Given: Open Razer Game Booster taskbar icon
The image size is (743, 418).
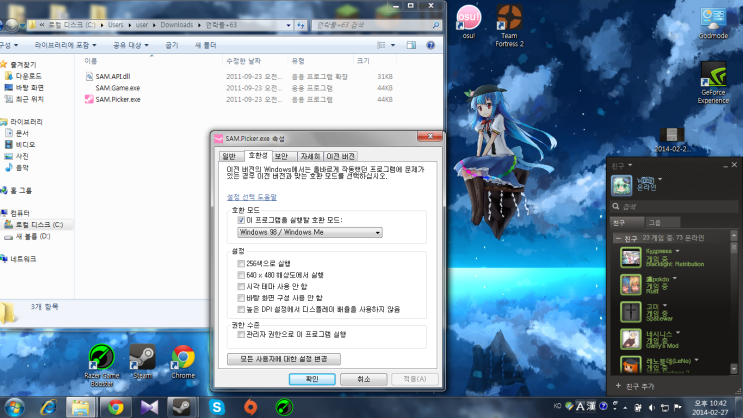Looking at the screenshot, I should 284,408.
